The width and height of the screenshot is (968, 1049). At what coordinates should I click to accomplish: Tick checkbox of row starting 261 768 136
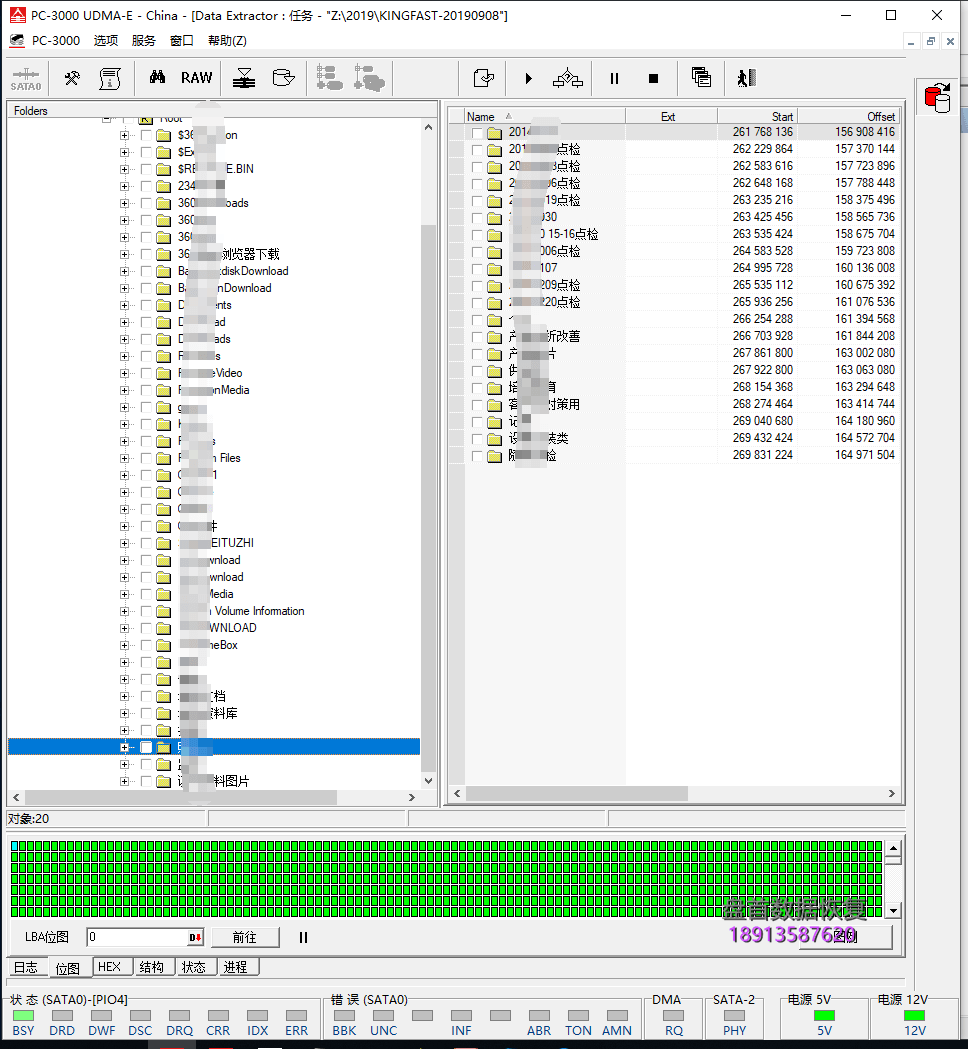tap(477, 132)
